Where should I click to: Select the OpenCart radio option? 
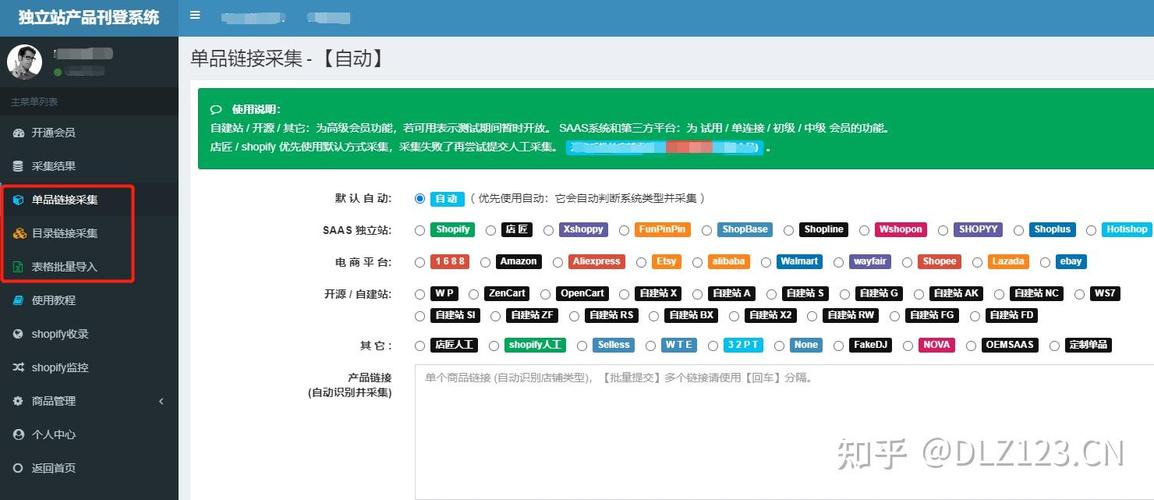click(x=545, y=294)
